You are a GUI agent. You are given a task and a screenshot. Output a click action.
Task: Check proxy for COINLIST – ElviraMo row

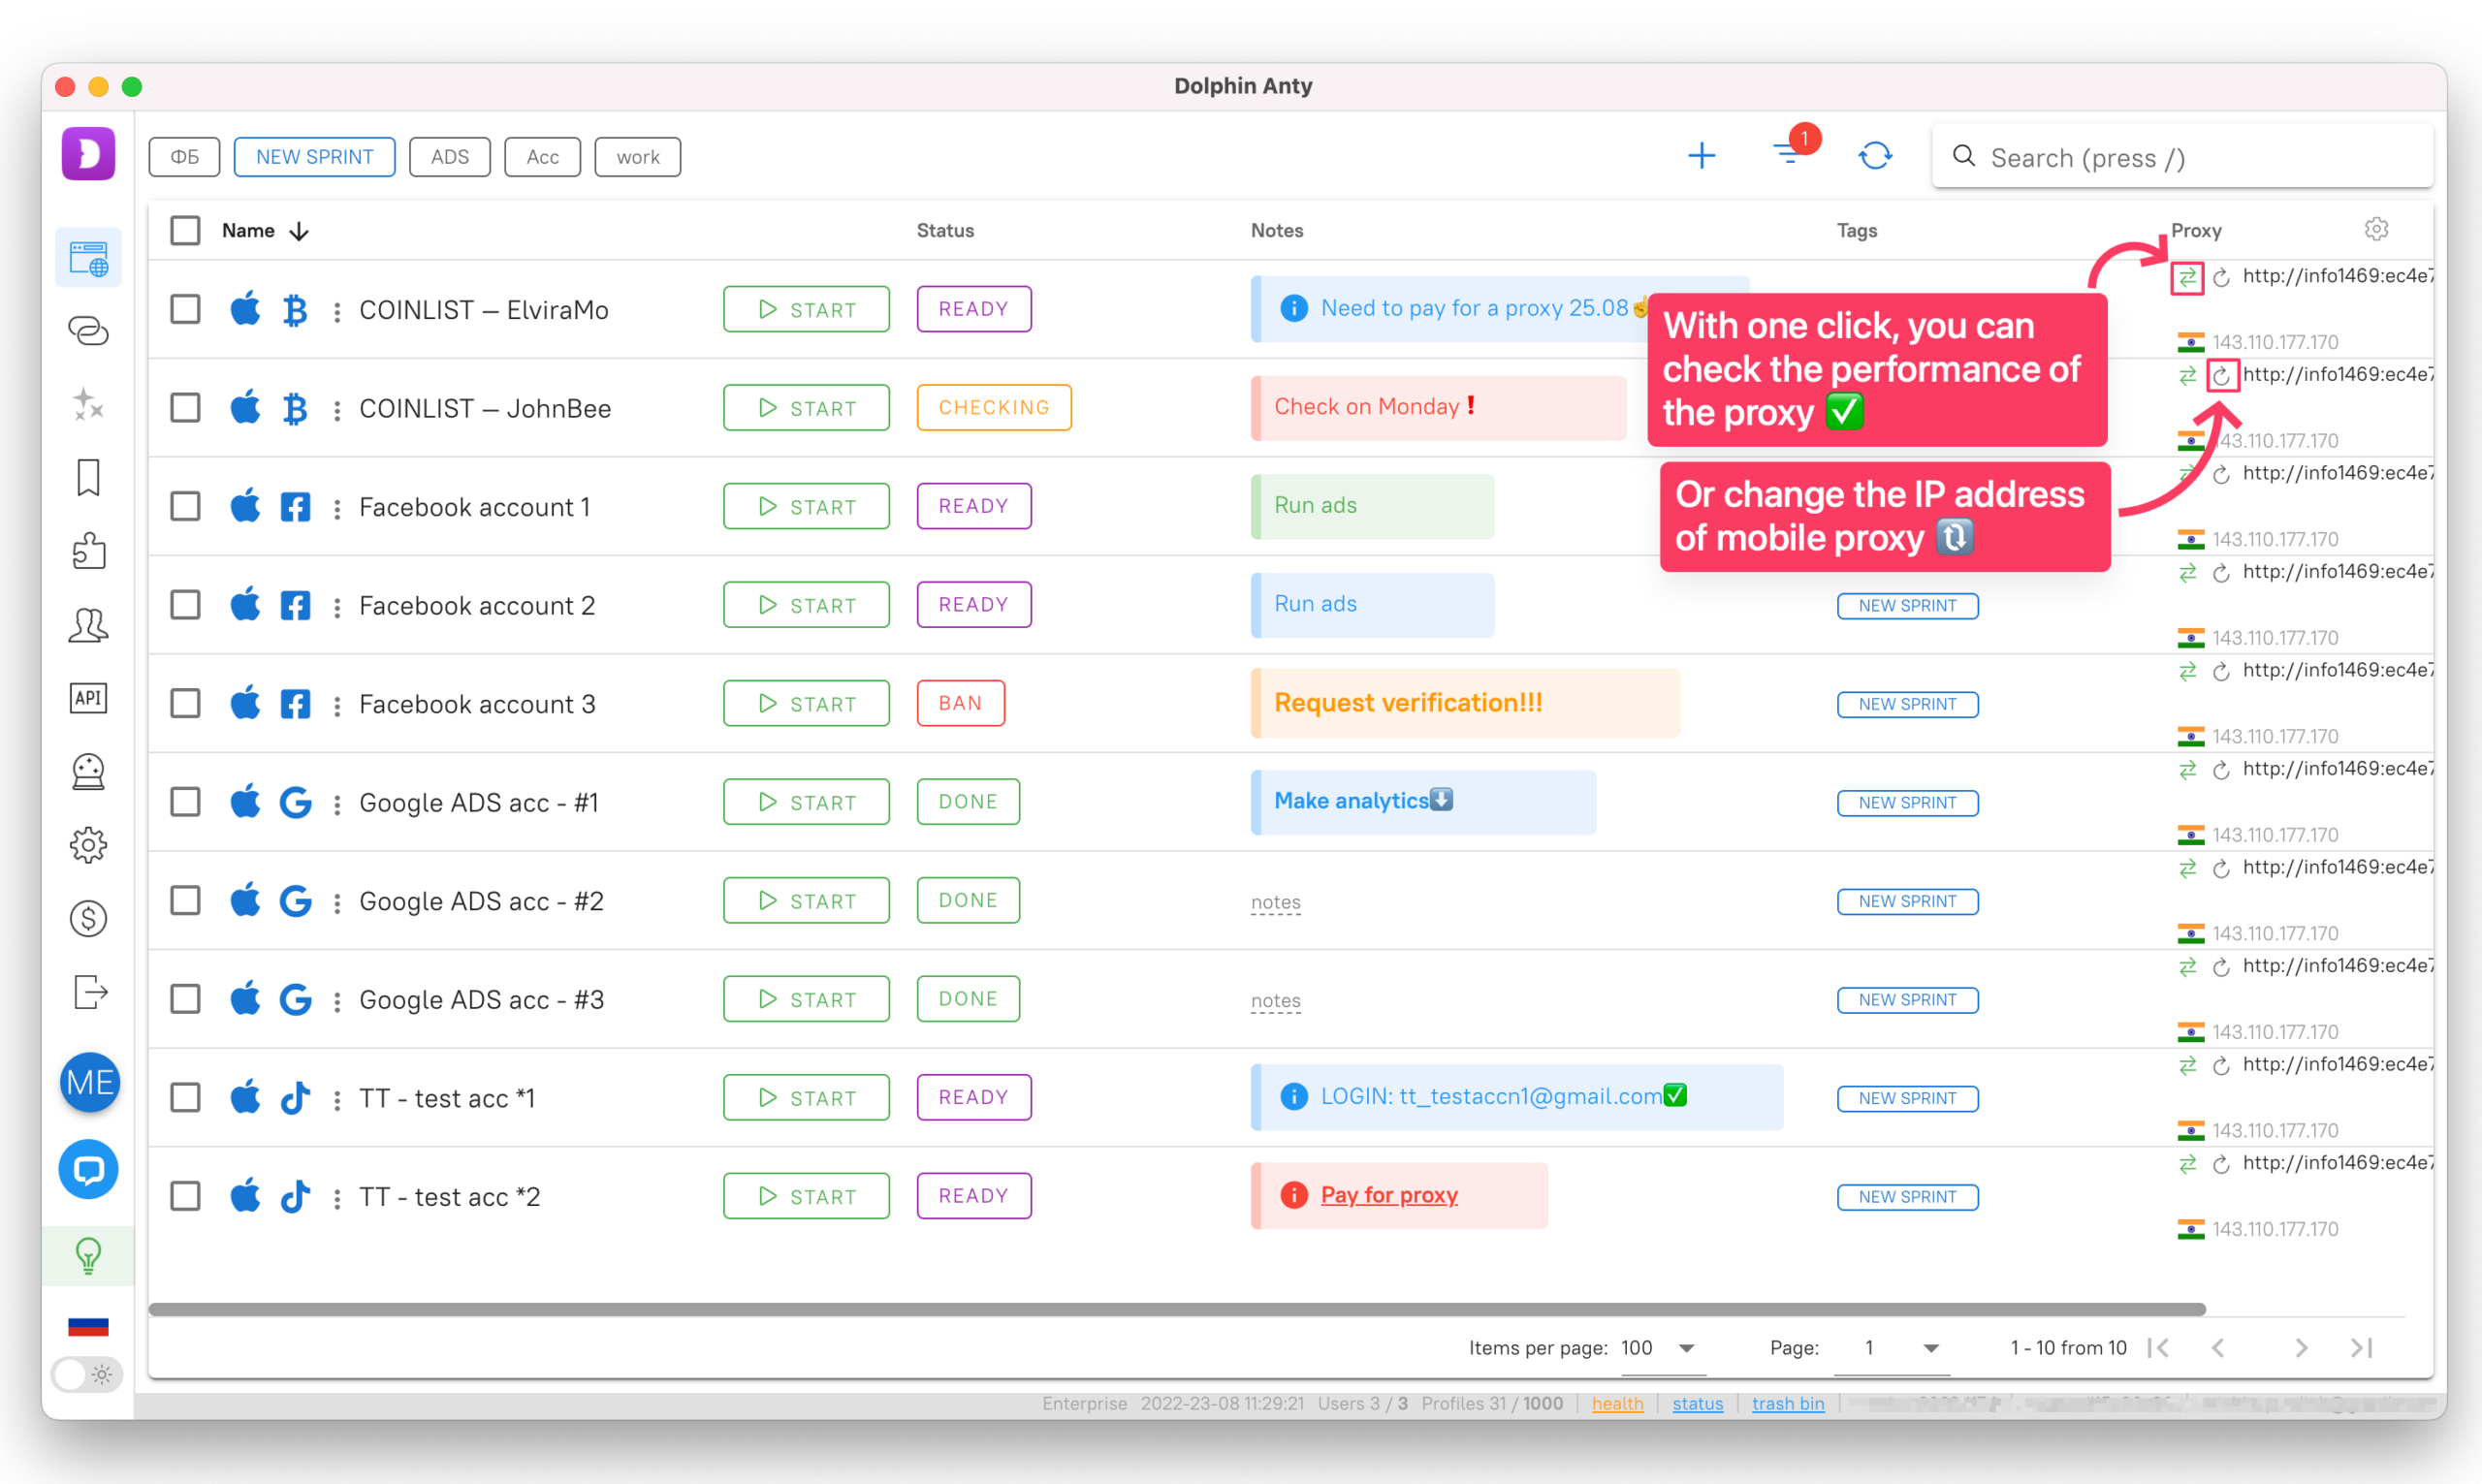(x=2187, y=277)
